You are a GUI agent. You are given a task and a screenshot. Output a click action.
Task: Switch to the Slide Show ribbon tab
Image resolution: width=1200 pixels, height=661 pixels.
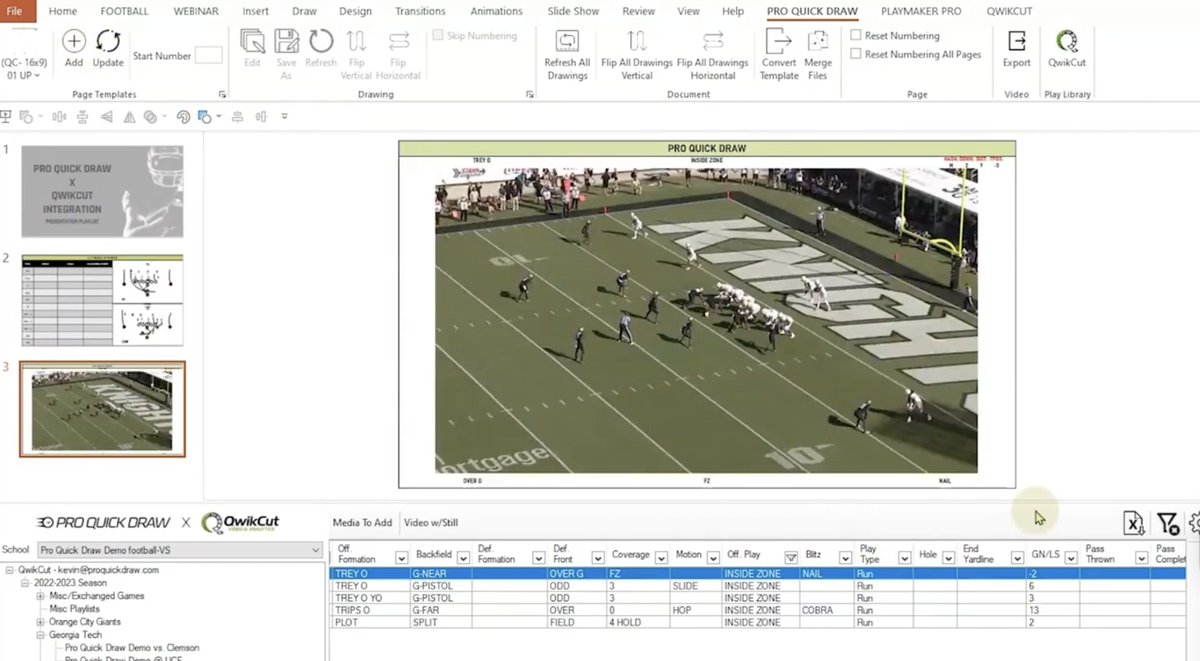point(573,11)
